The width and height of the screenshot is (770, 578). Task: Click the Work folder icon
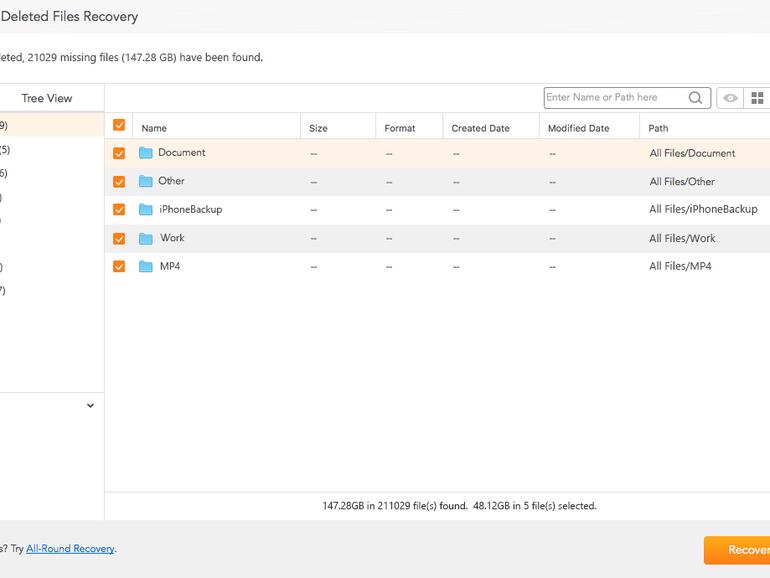(x=146, y=238)
